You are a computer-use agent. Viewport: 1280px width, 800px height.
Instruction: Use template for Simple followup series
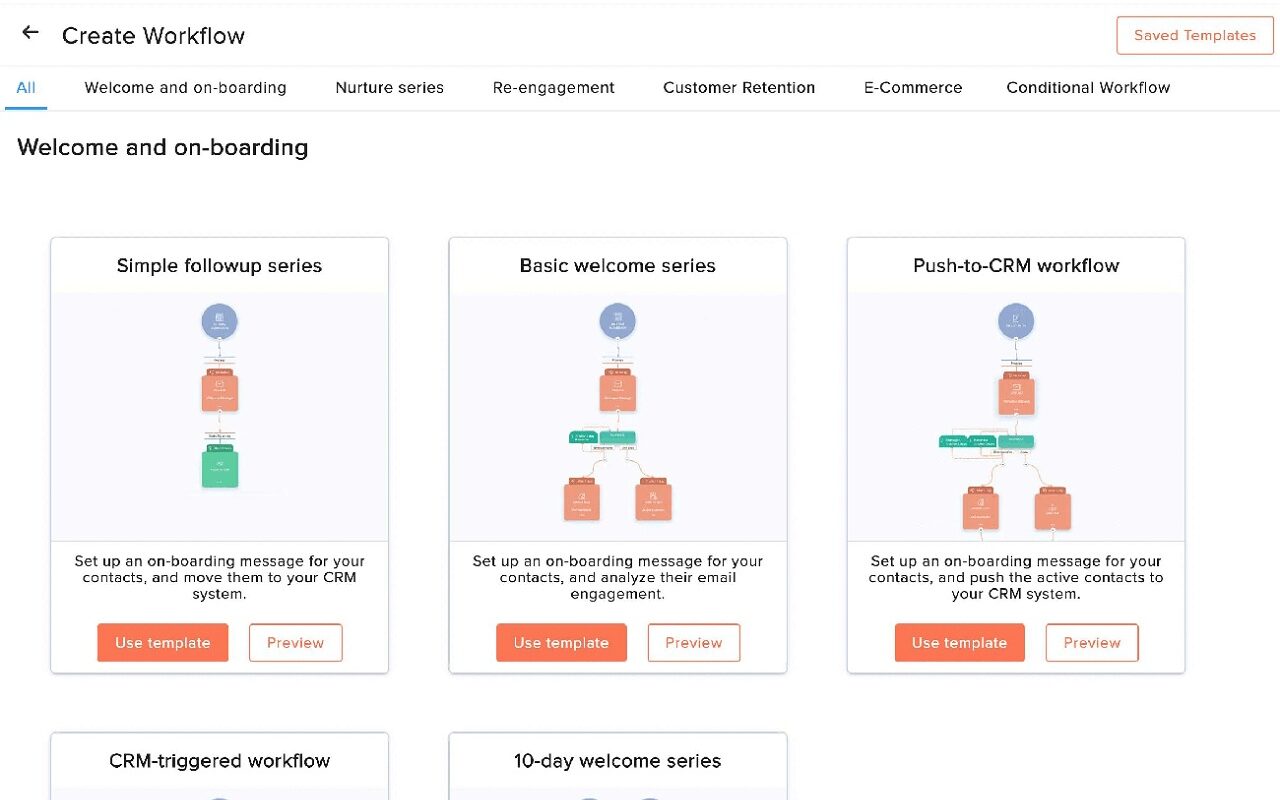[x=162, y=643]
